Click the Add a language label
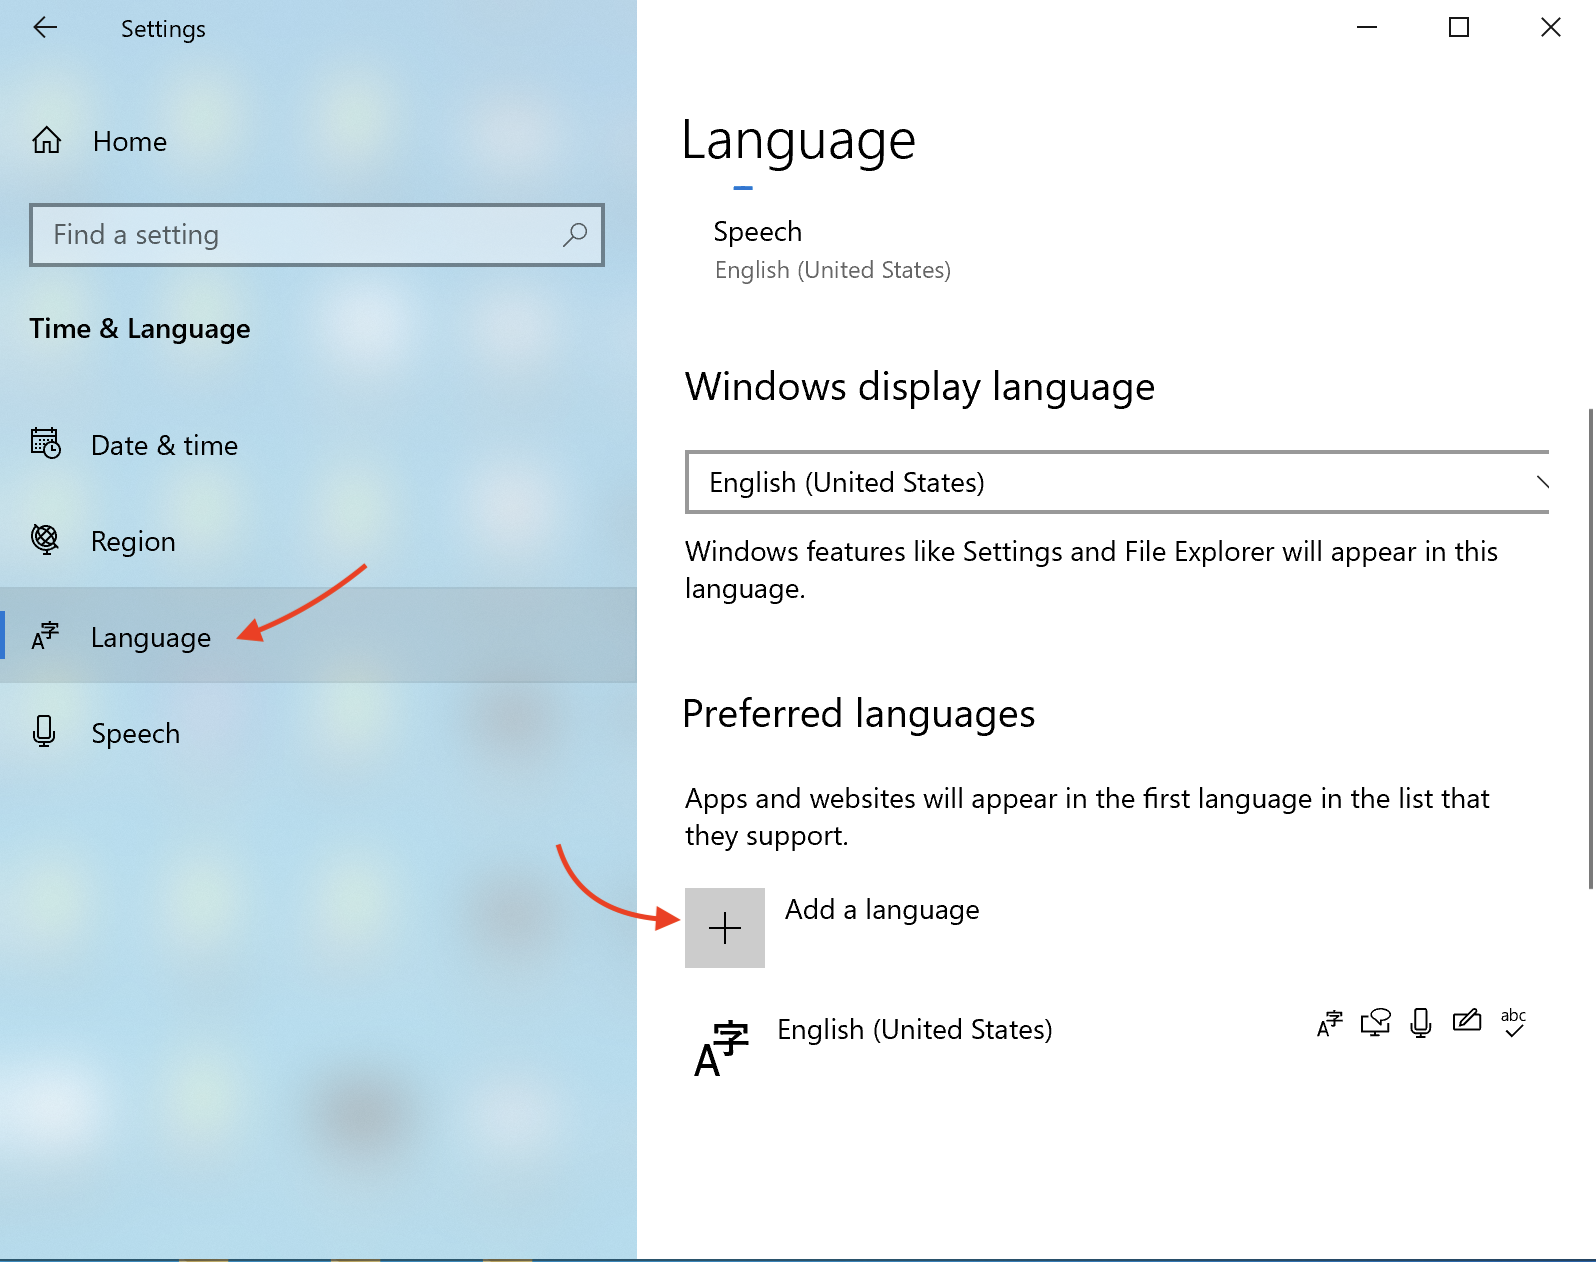Screen dimensions: 1596x1262 tap(882, 909)
